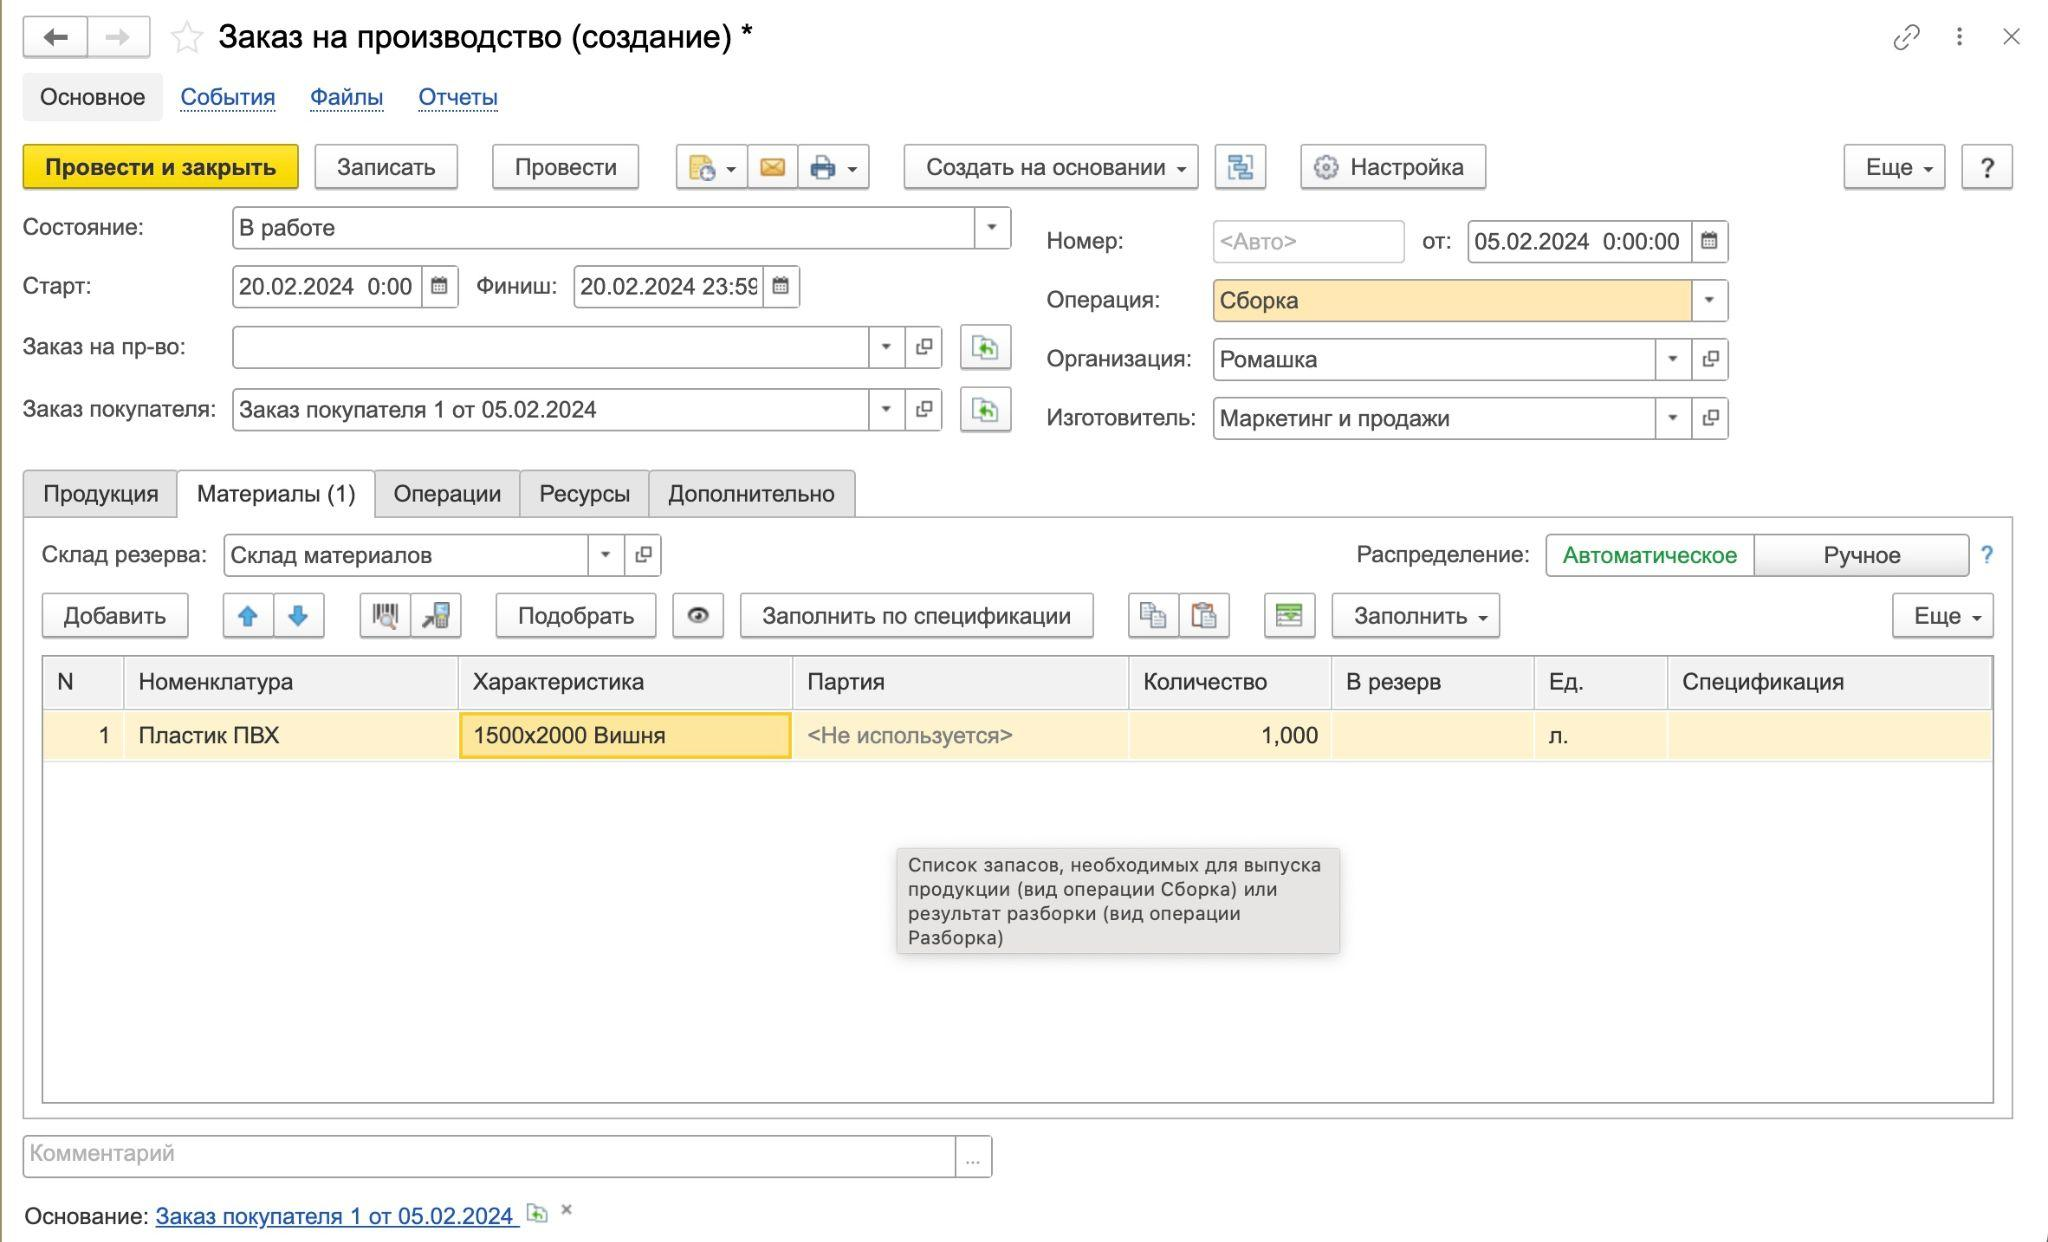2048x1242 pixels.
Task: Go forward with the right arrow button
Action: coord(118,37)
